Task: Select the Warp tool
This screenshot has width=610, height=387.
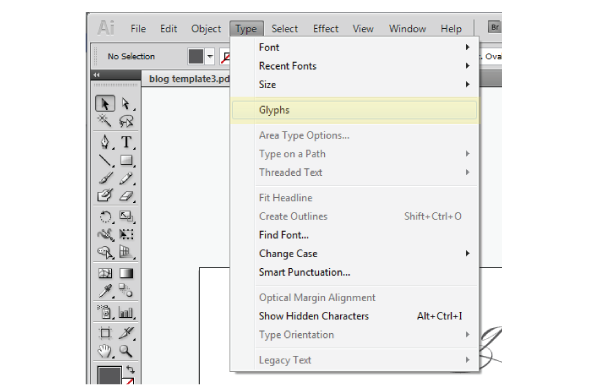Action: (105, 235)
